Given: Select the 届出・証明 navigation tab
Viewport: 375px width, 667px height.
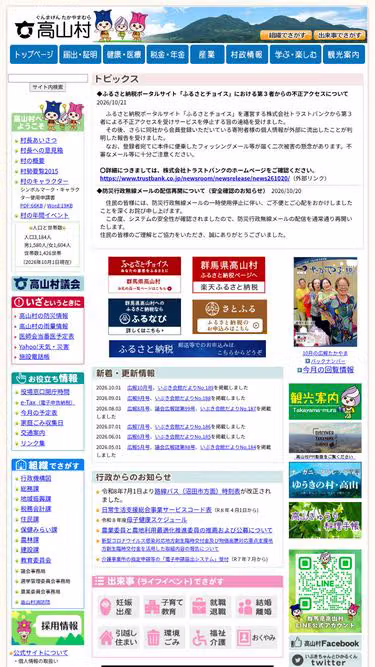Looking at the screenshot, I should pyautogui.click(x=80, y=54).
